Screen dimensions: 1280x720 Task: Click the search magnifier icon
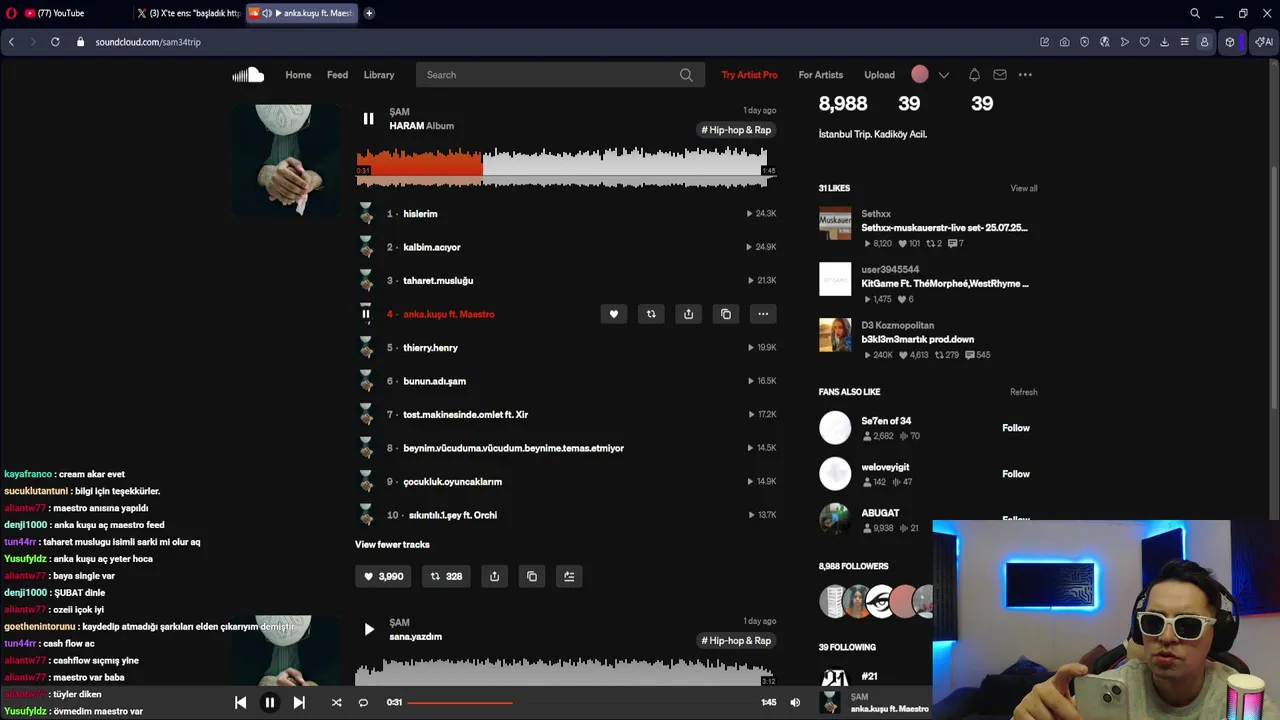[686, 75]
